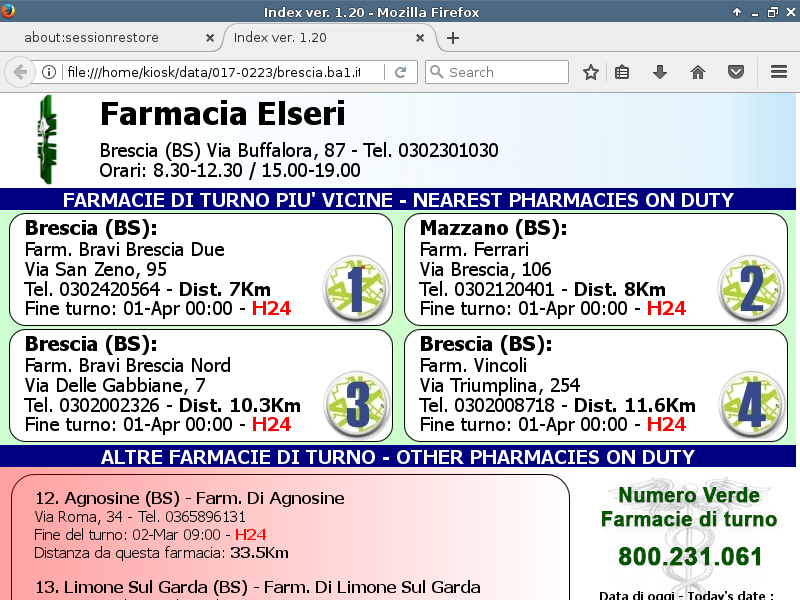Viewport: 800px width, 600px height.
Task: Show bookmarks list icon in toolbar
Action: point(622,72)
